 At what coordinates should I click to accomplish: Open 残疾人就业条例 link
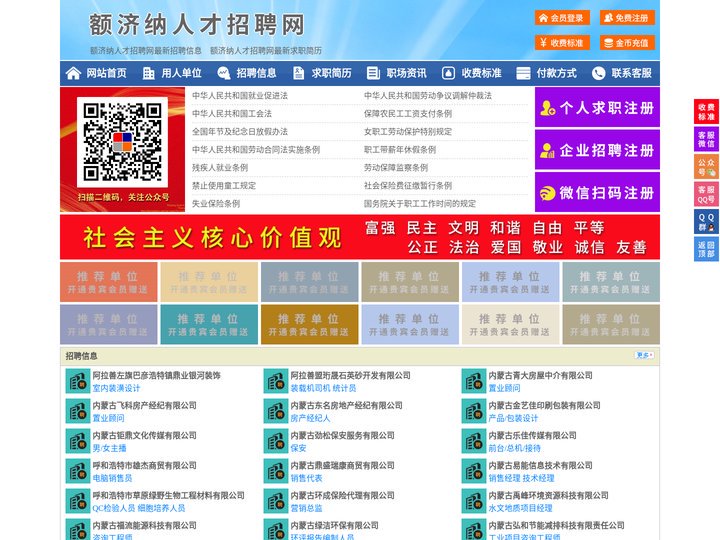click(220, 168)
